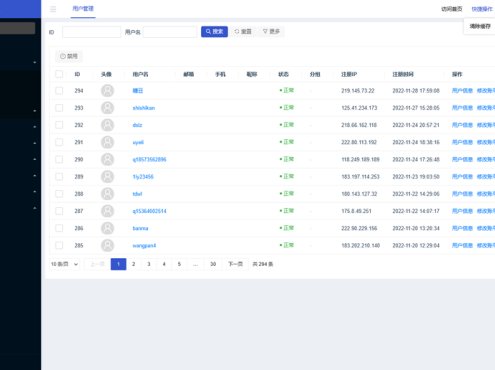Expand the last sidebar menu group arrow
Image resolution: width=495 pixels, height=370 pixels.
click(x=35, y=208)
